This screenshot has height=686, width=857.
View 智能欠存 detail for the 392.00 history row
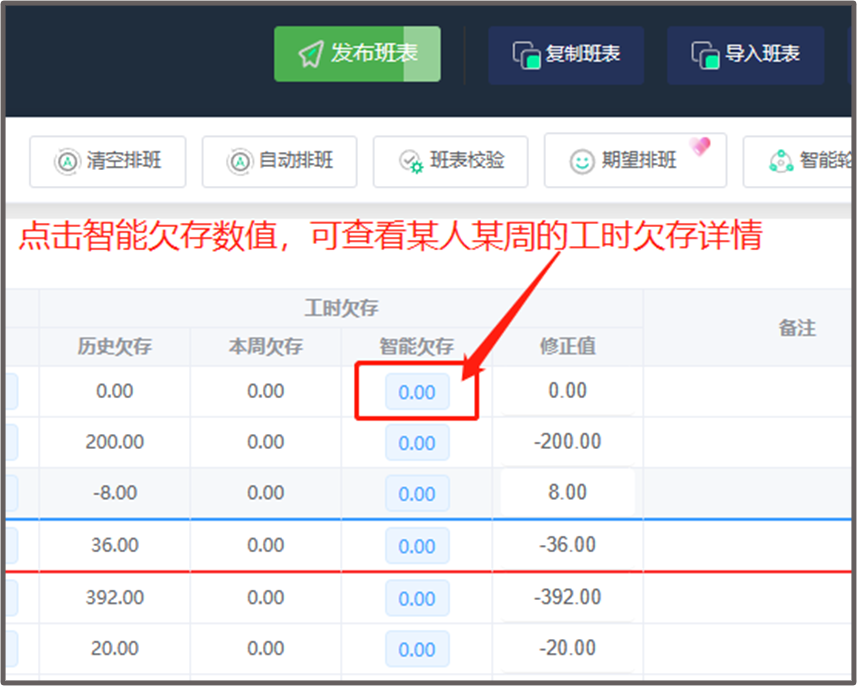point(417,598)
